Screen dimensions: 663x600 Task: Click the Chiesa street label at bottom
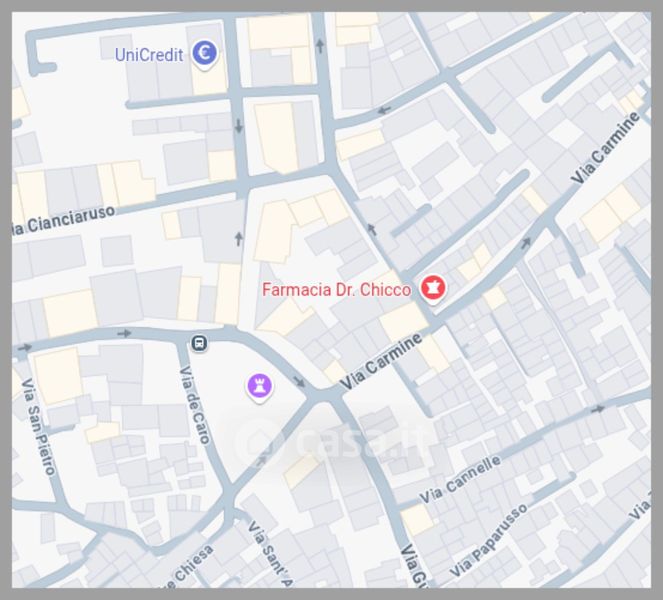(x=188, y=569)
